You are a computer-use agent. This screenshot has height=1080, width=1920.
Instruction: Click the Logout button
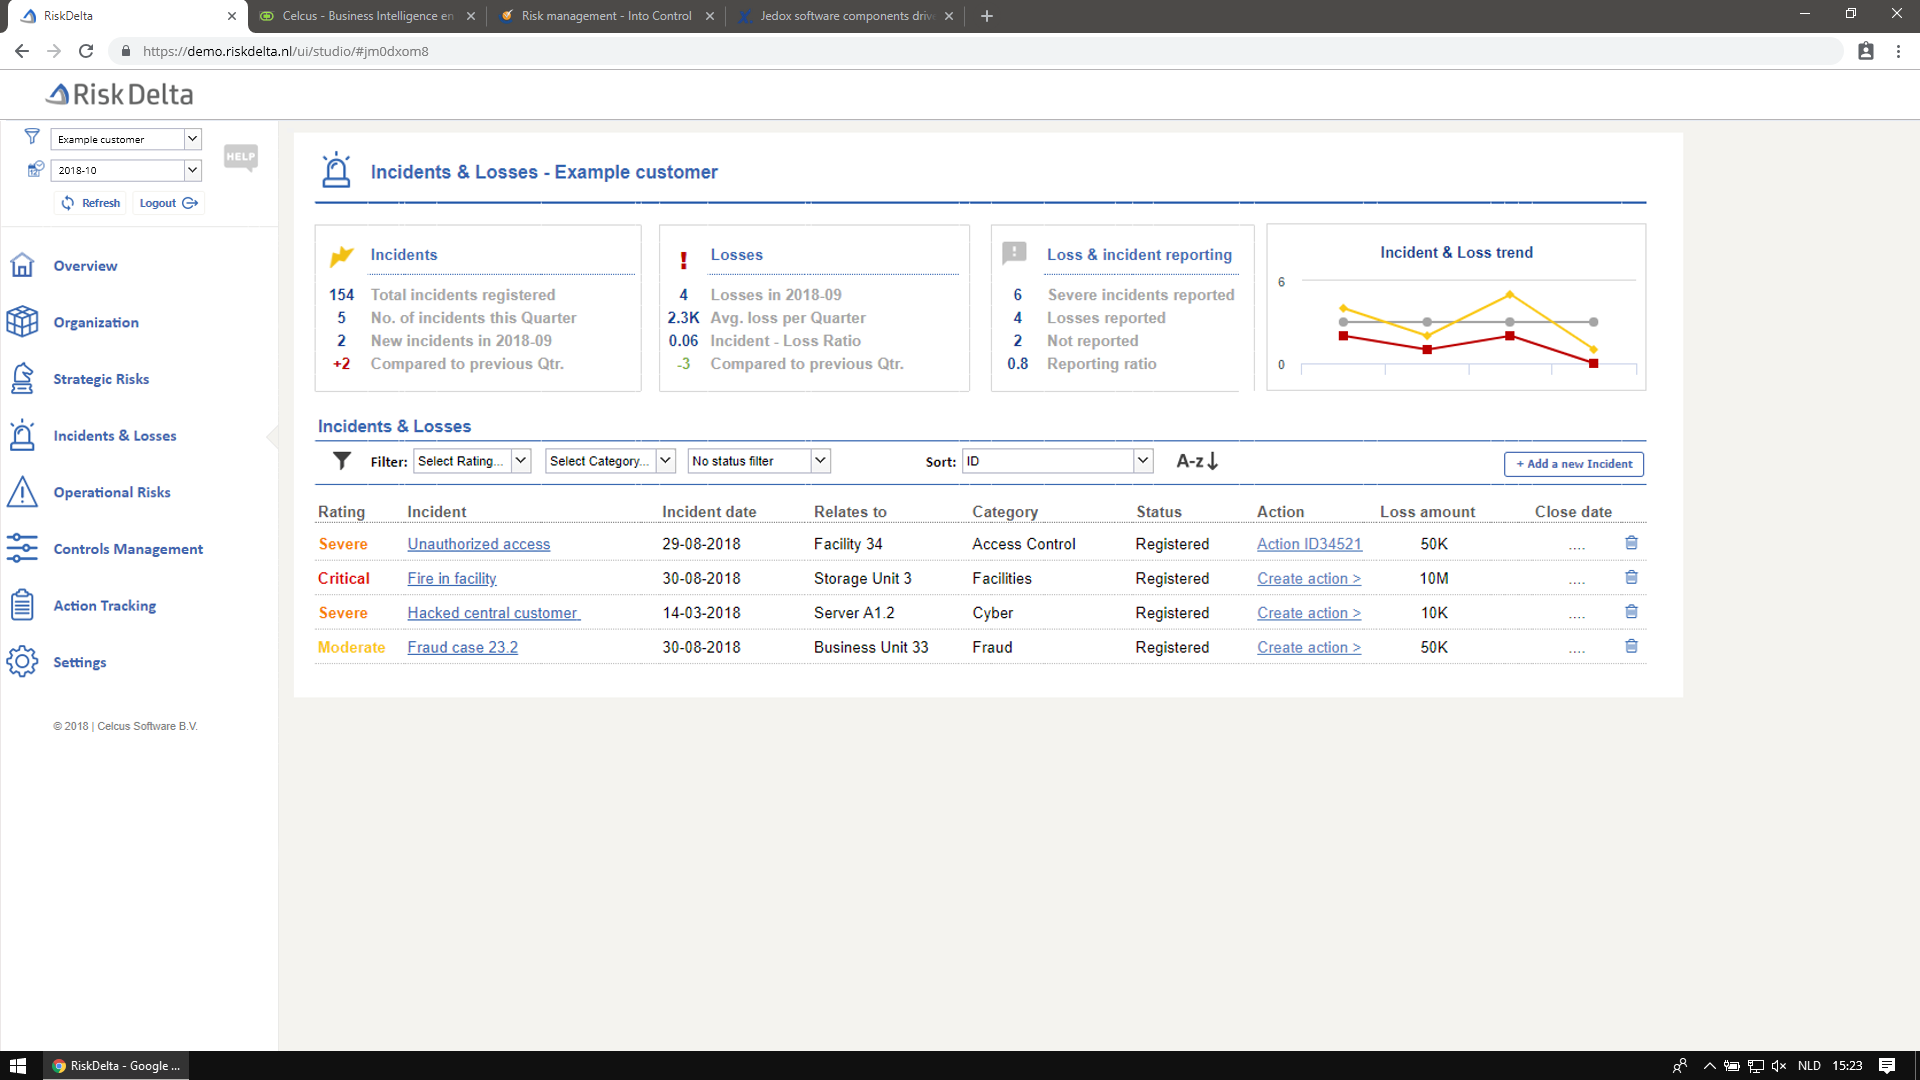pos(169,203)
